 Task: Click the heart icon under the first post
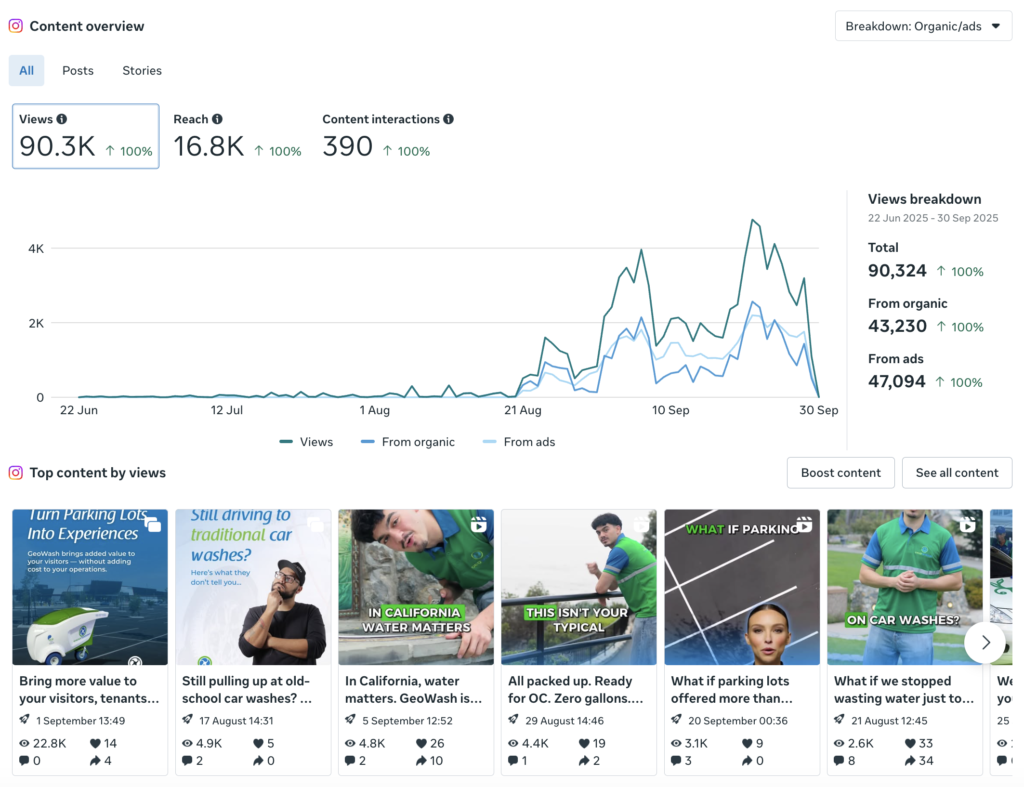click(95, 743)
